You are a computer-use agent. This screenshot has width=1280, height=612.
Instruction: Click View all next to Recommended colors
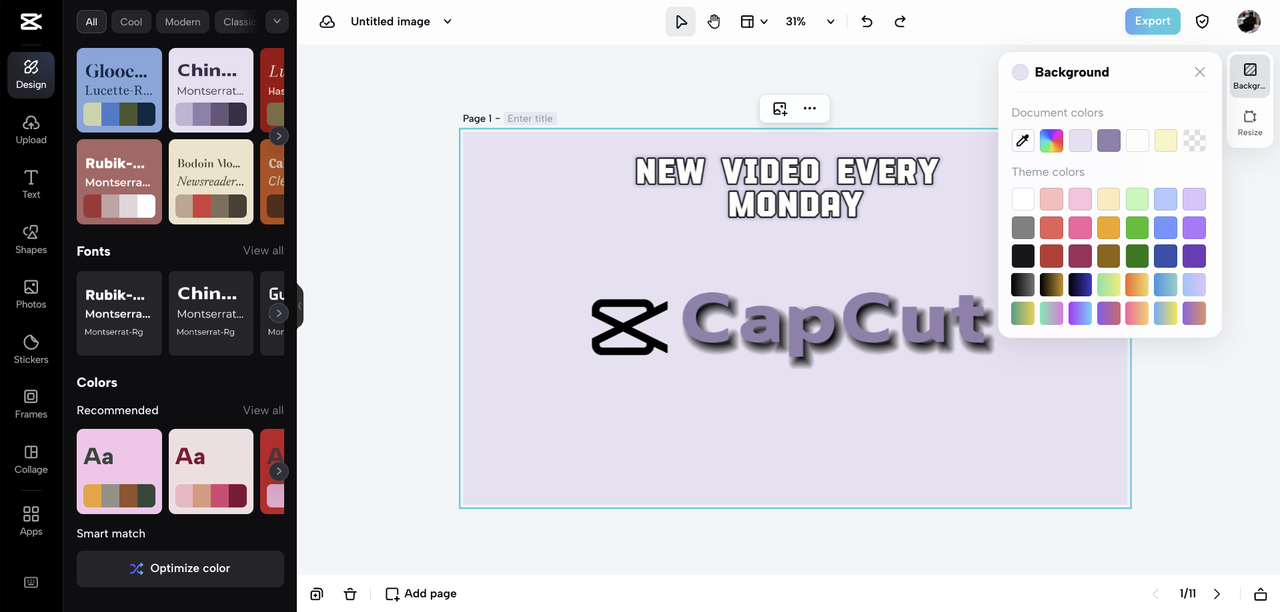[263, 410]
